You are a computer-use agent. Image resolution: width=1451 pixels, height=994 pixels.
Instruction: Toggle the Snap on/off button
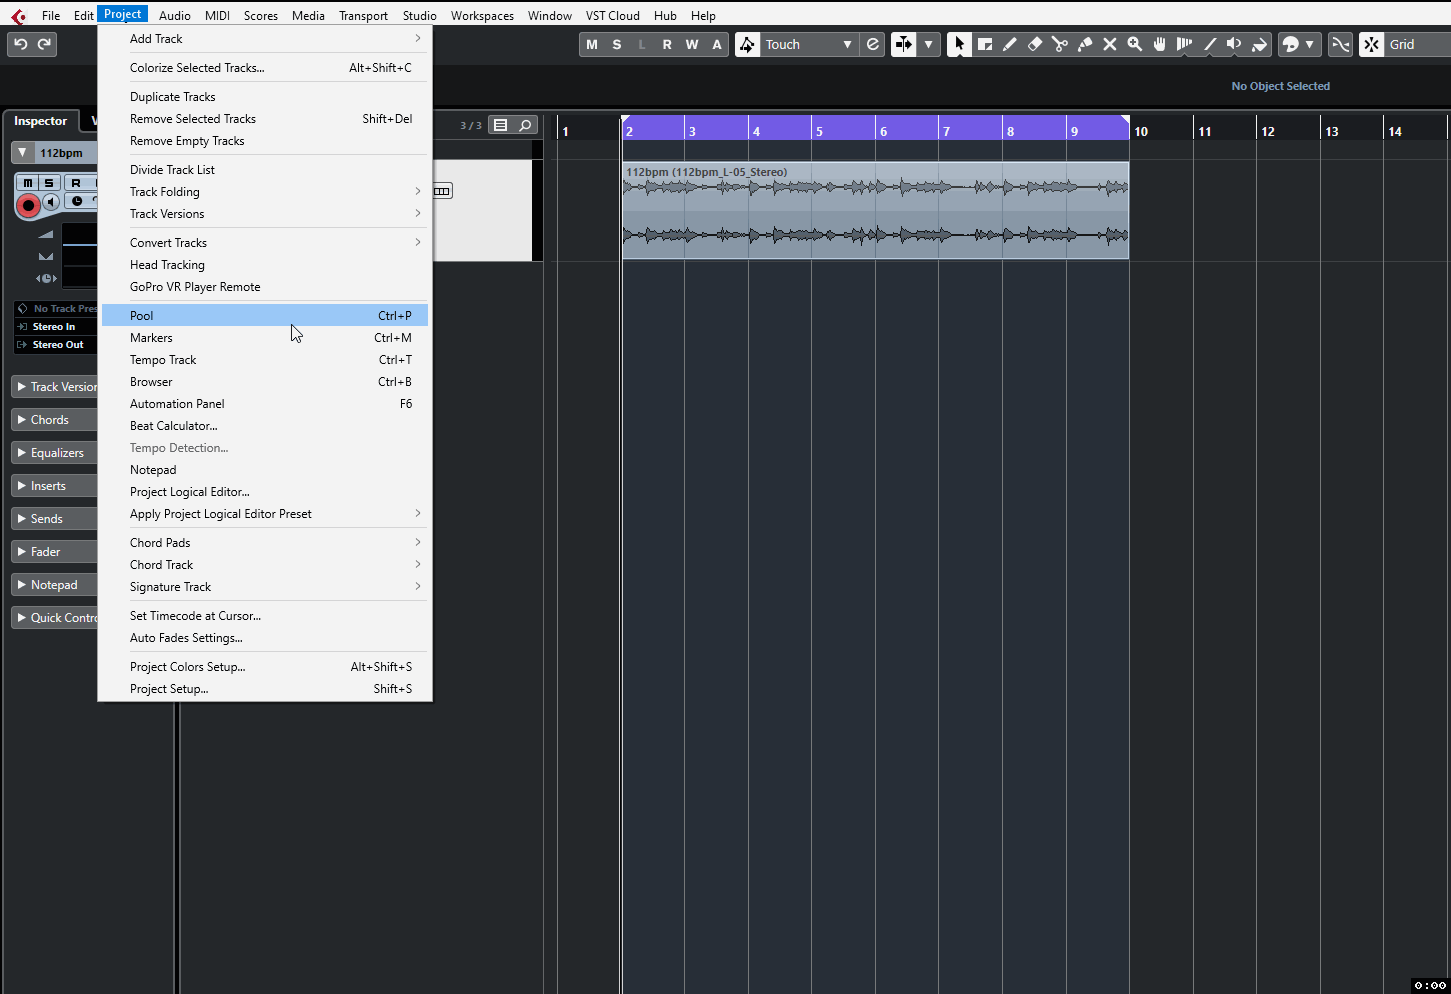[1372, 44]
